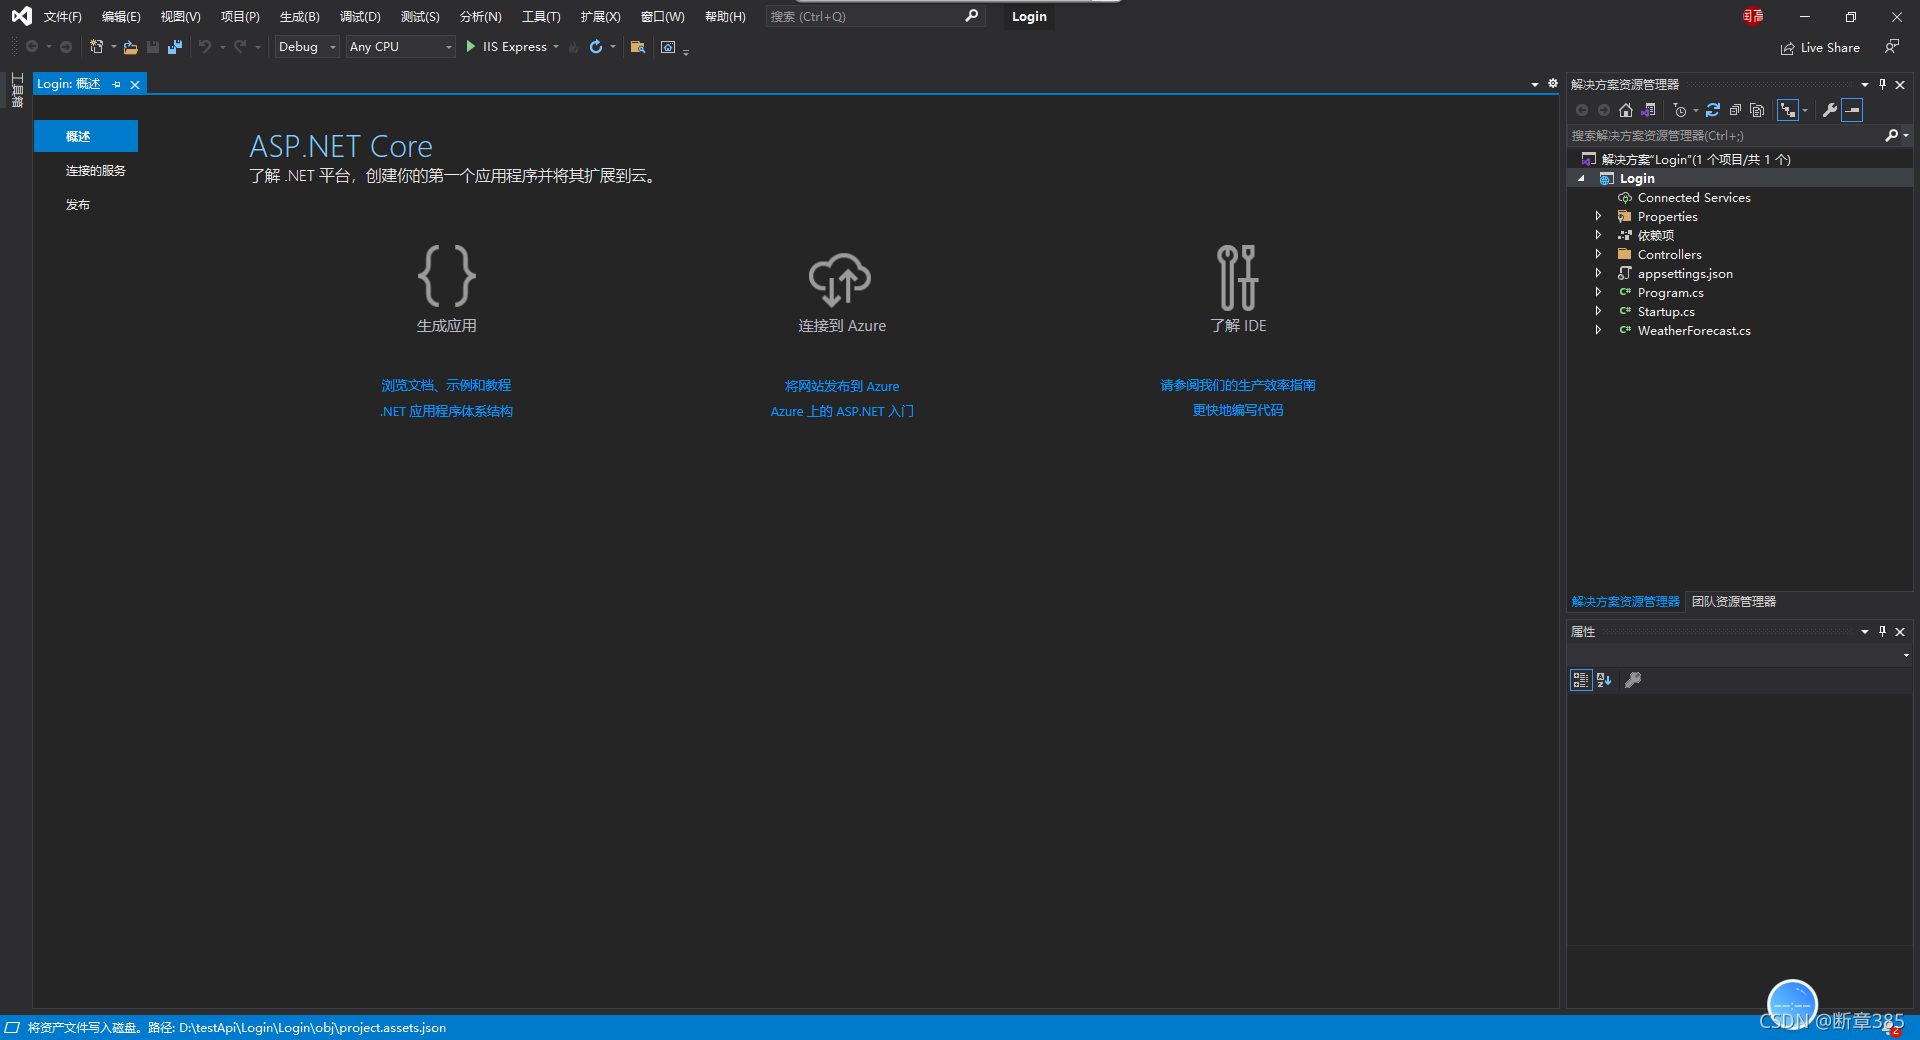Click Solution Explorer search magnifier icon
Image resolution: width=1920 pixels, height=1040 pixels.
coord(1891,135)
